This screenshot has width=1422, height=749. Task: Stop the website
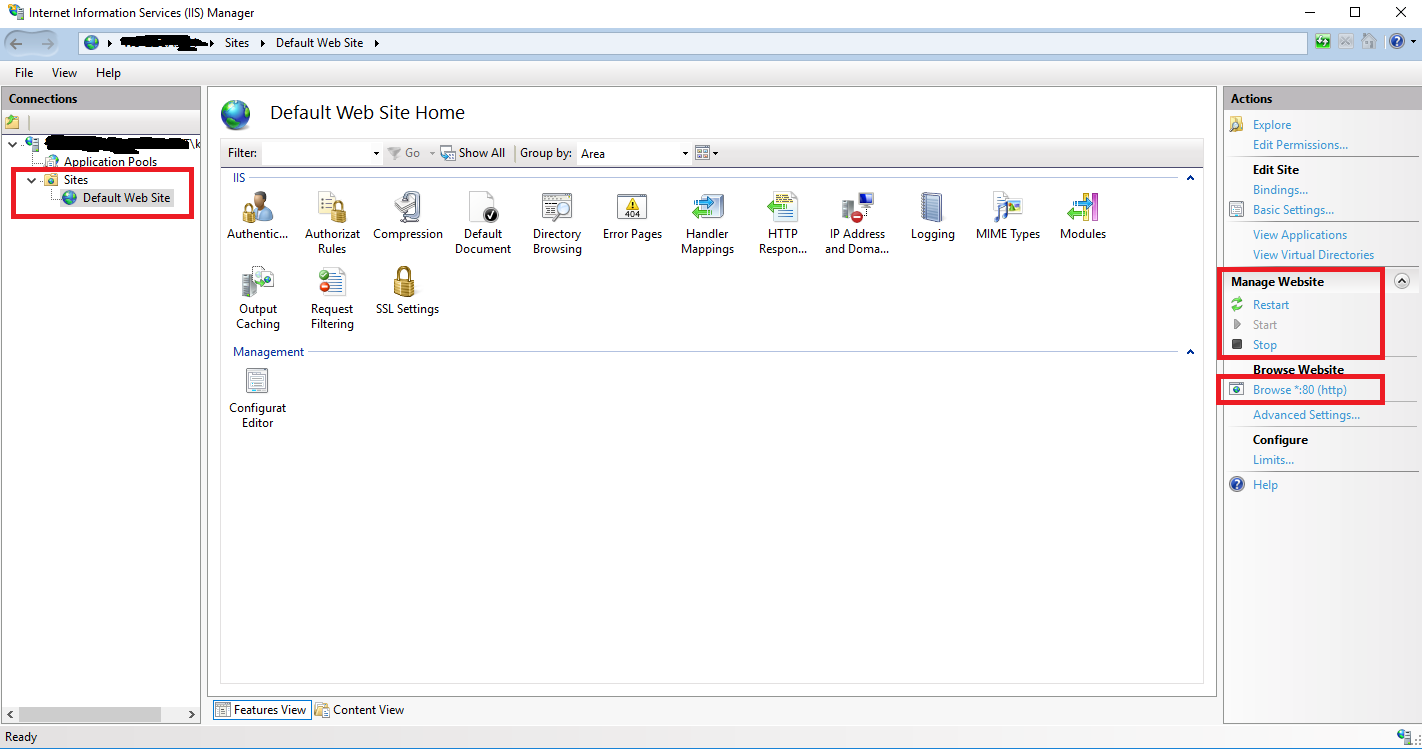pos(1265,345)
